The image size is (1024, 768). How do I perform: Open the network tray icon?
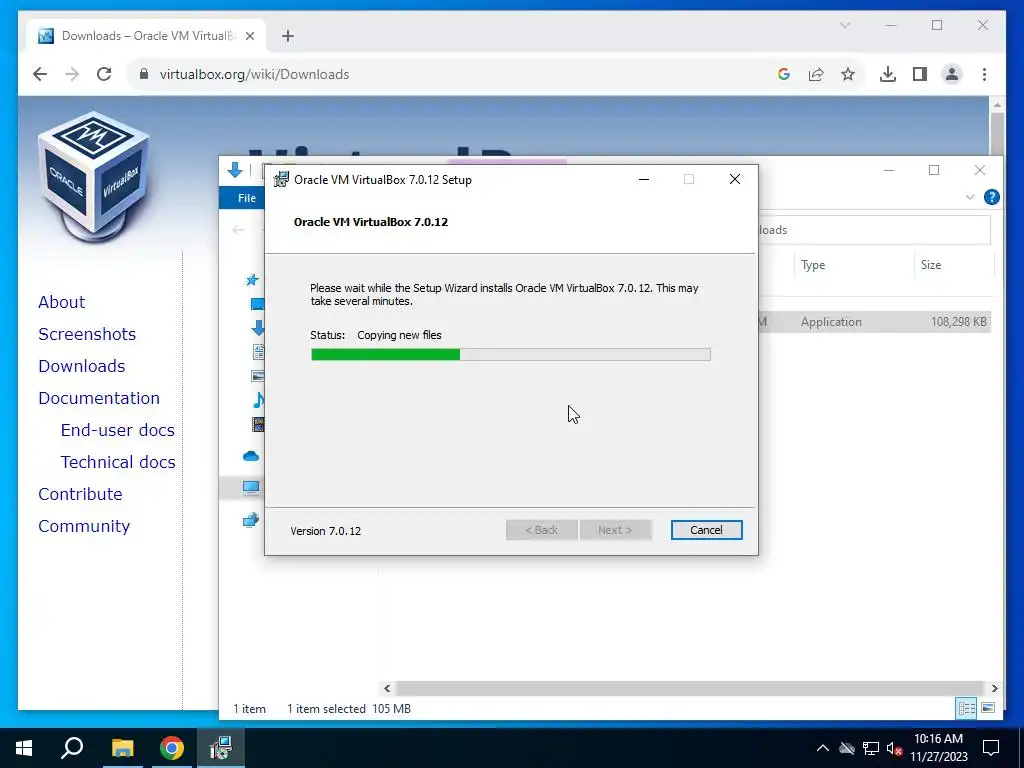pyautogui.click(x=871, y=748)
